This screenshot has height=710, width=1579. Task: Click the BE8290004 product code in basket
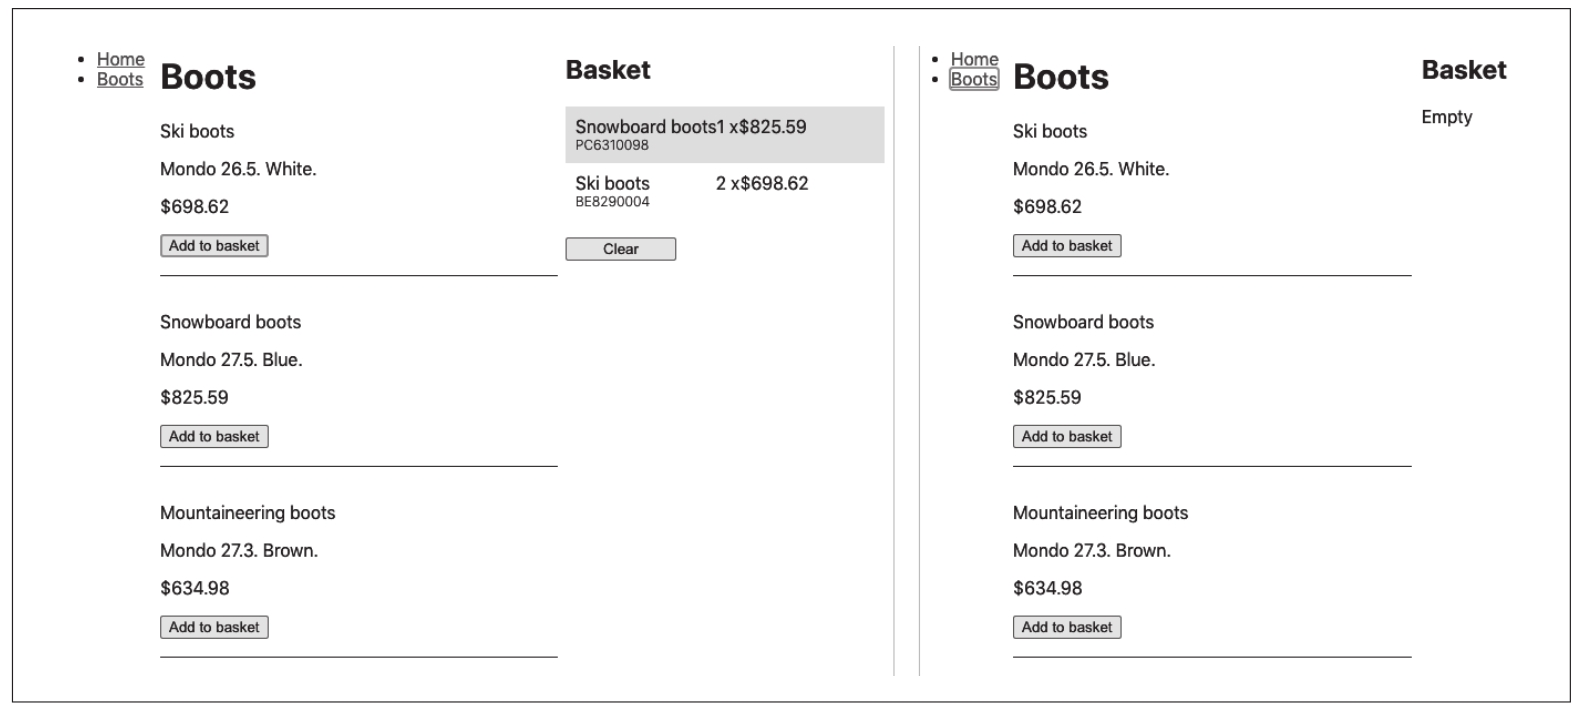click(612, 202)
